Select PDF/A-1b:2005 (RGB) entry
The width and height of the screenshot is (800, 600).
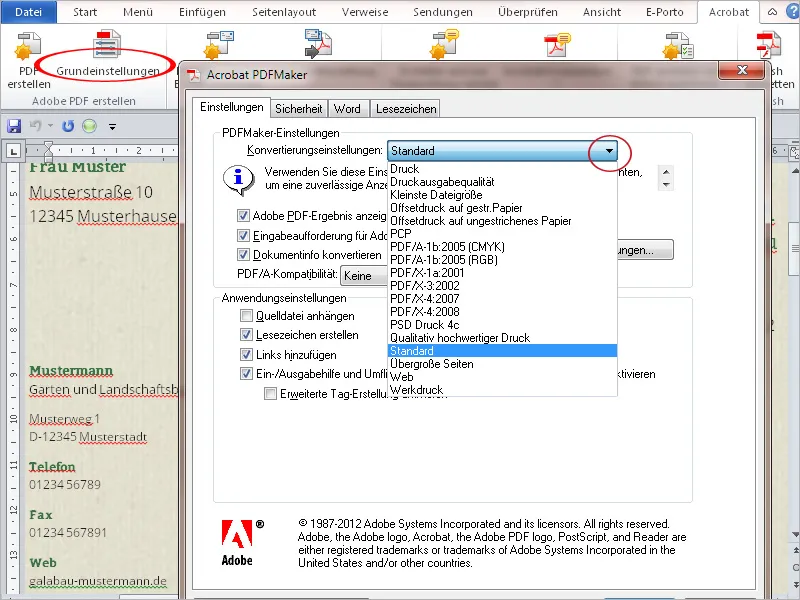pyautogui.click(x=502, y=260)
